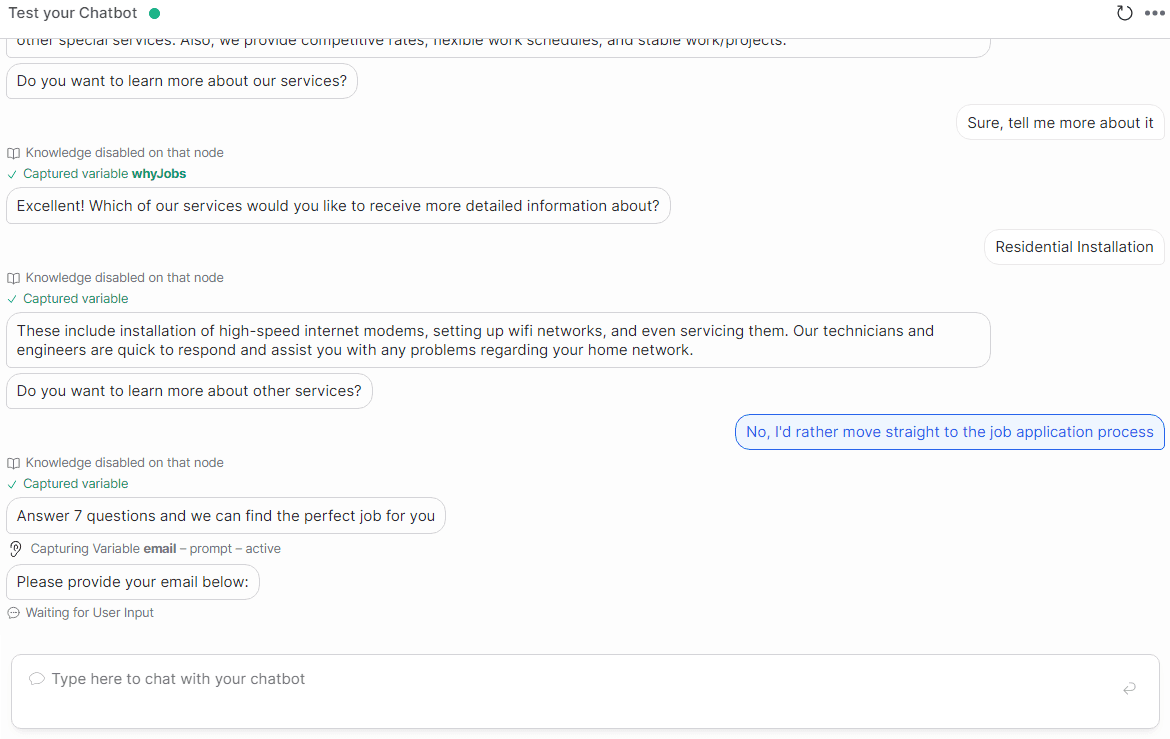Select the whyJobs variable name link

click(x=159, y=174)
